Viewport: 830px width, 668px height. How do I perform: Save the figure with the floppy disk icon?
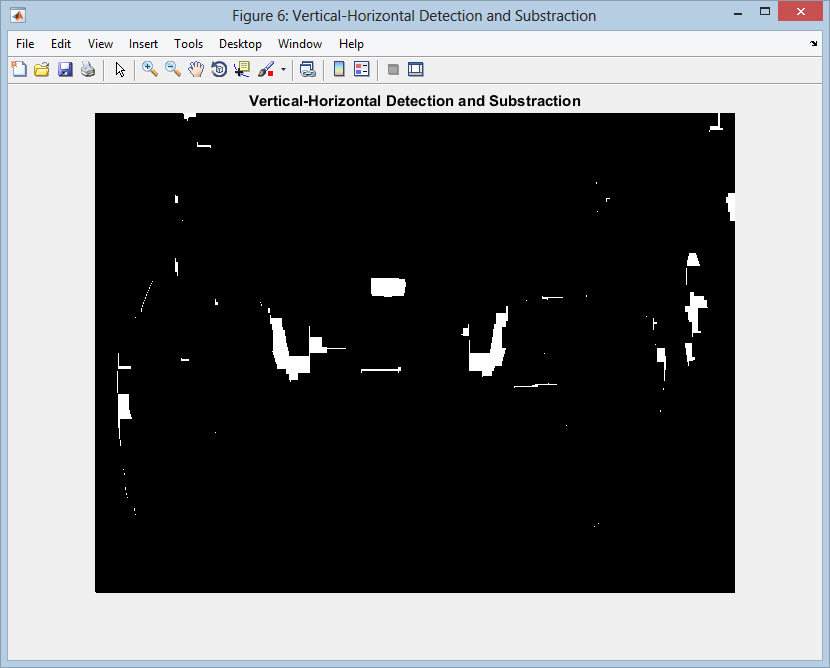point(65,69)
